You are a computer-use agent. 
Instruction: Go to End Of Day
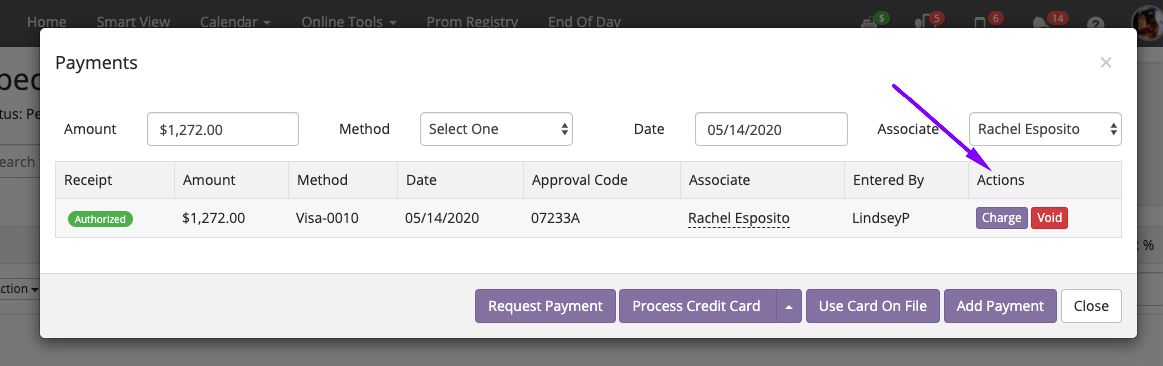(x=584, y=22)
